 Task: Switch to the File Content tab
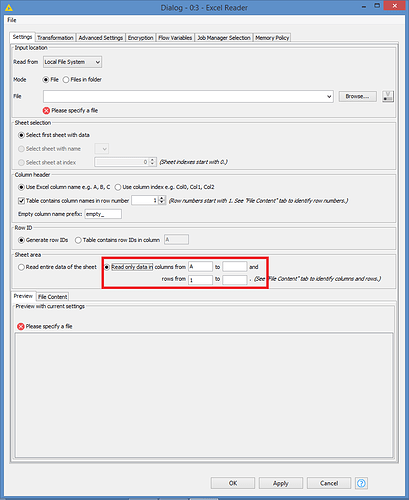pos(52,297)
